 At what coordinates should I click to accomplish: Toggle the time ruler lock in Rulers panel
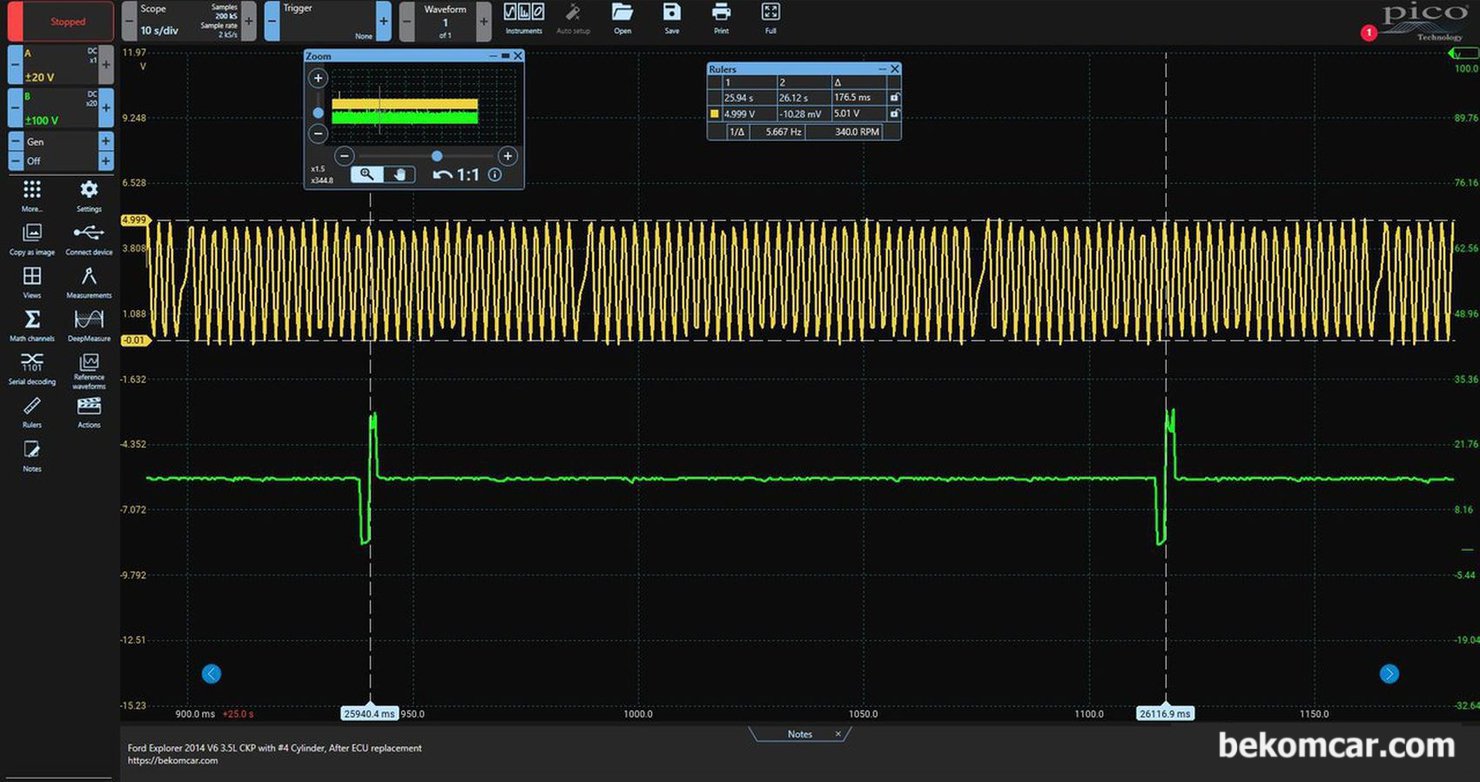click(x=894, y=98)
